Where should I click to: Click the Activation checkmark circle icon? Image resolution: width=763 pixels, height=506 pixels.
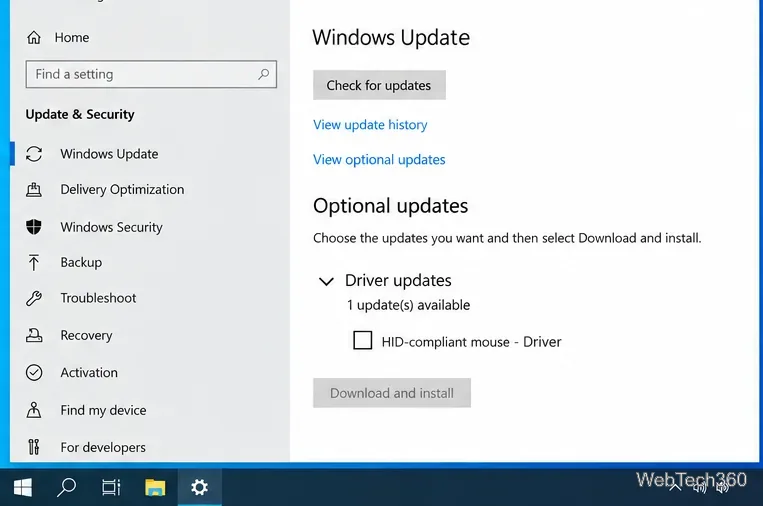pos(34,373)
